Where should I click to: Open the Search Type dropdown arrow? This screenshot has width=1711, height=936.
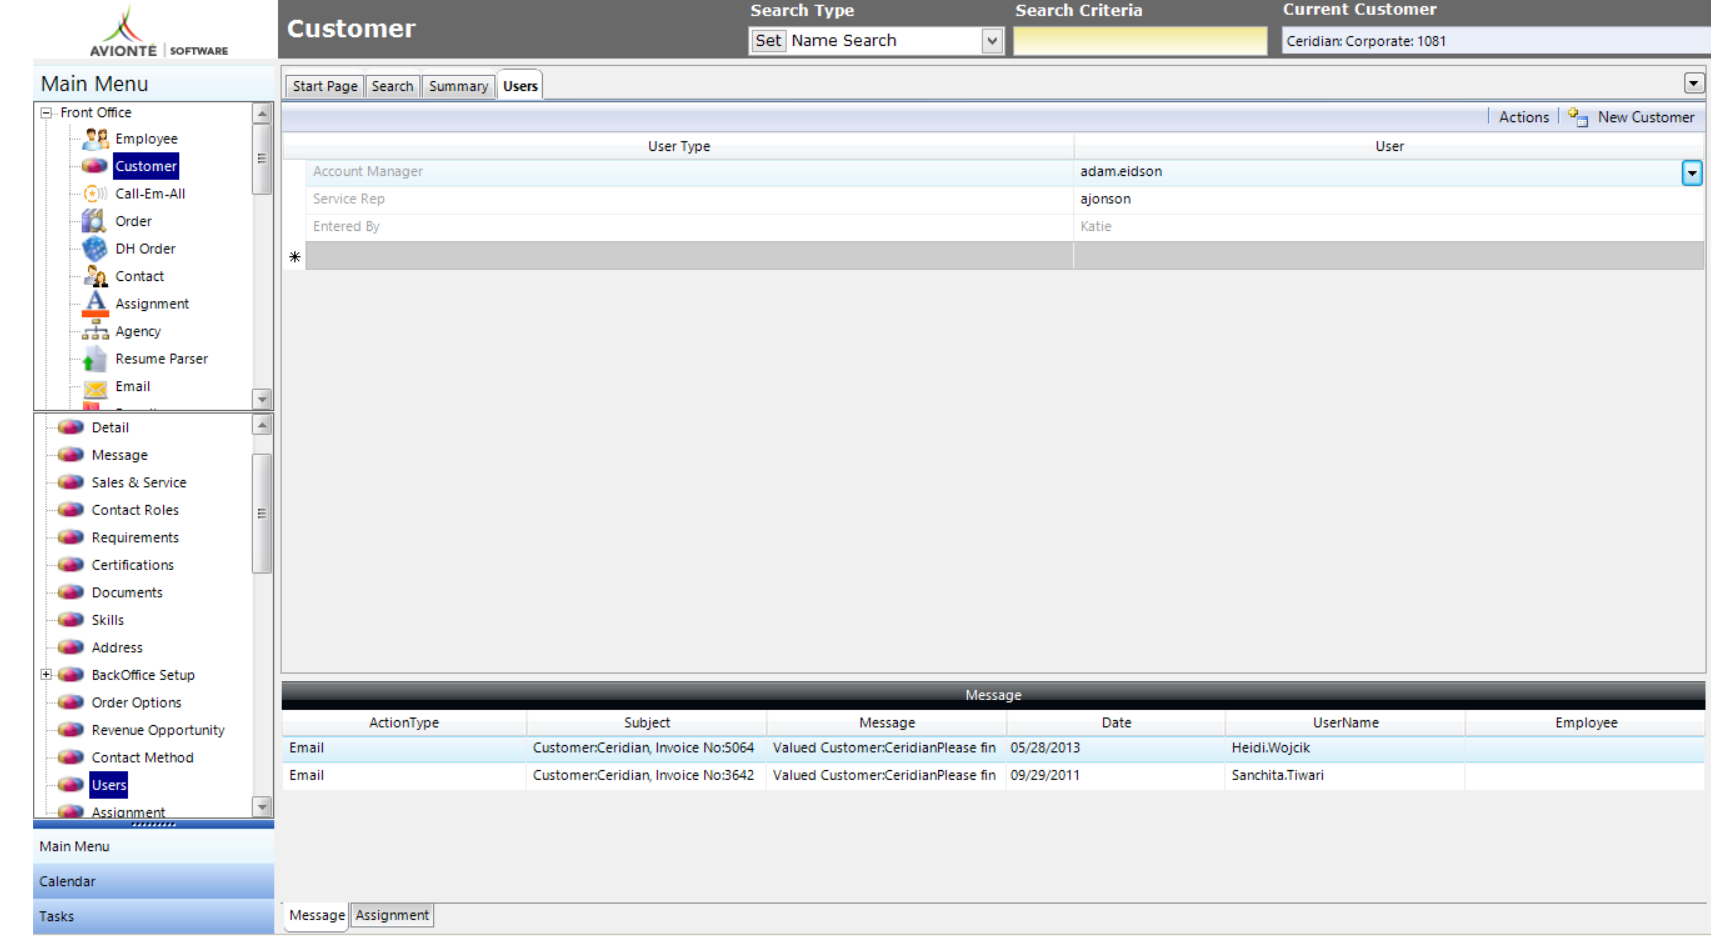click(991, 41)
